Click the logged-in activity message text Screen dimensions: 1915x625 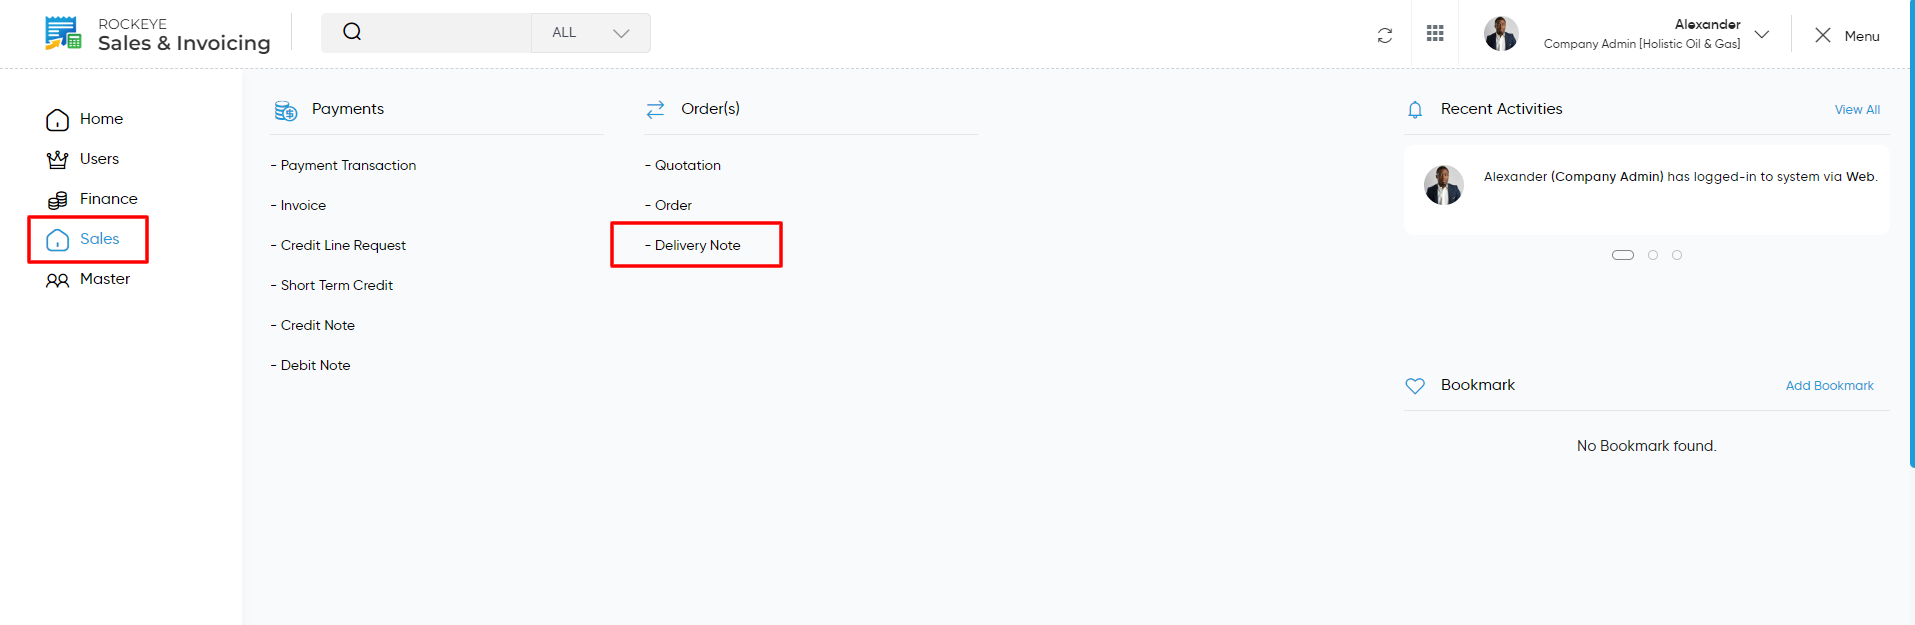coord(1681,177)
